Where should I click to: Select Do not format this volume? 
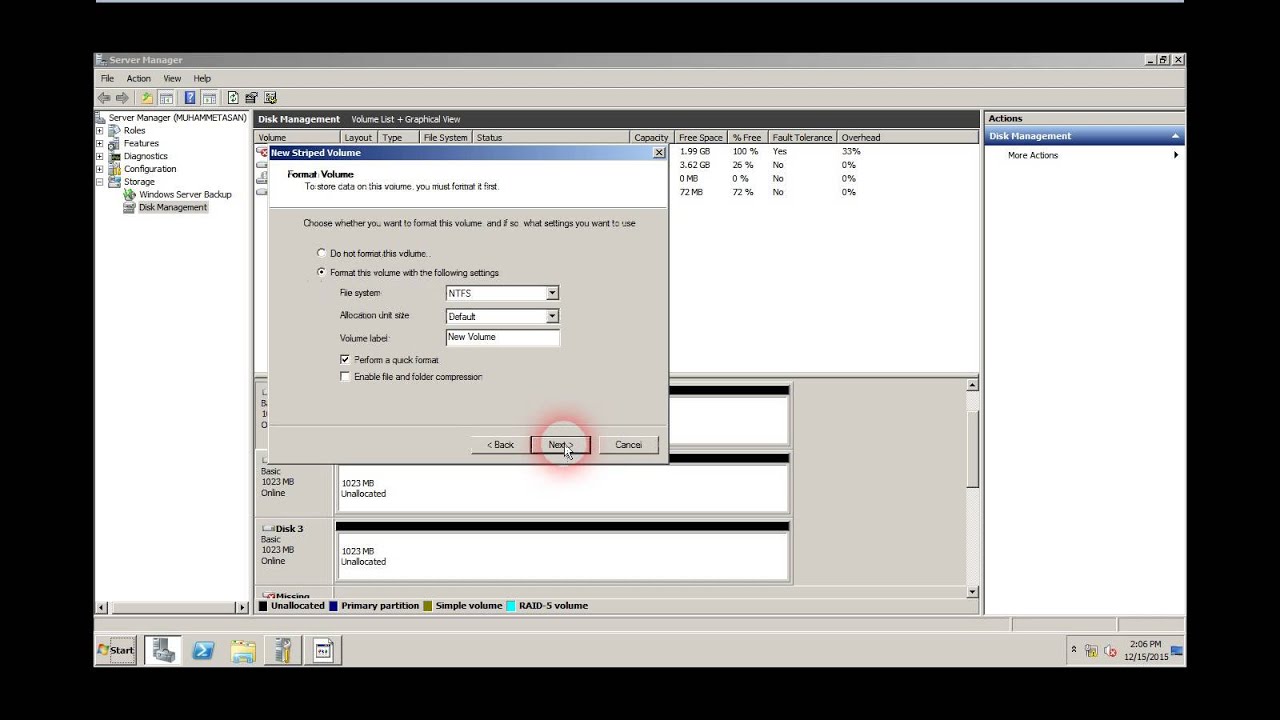tap(321, 254)
